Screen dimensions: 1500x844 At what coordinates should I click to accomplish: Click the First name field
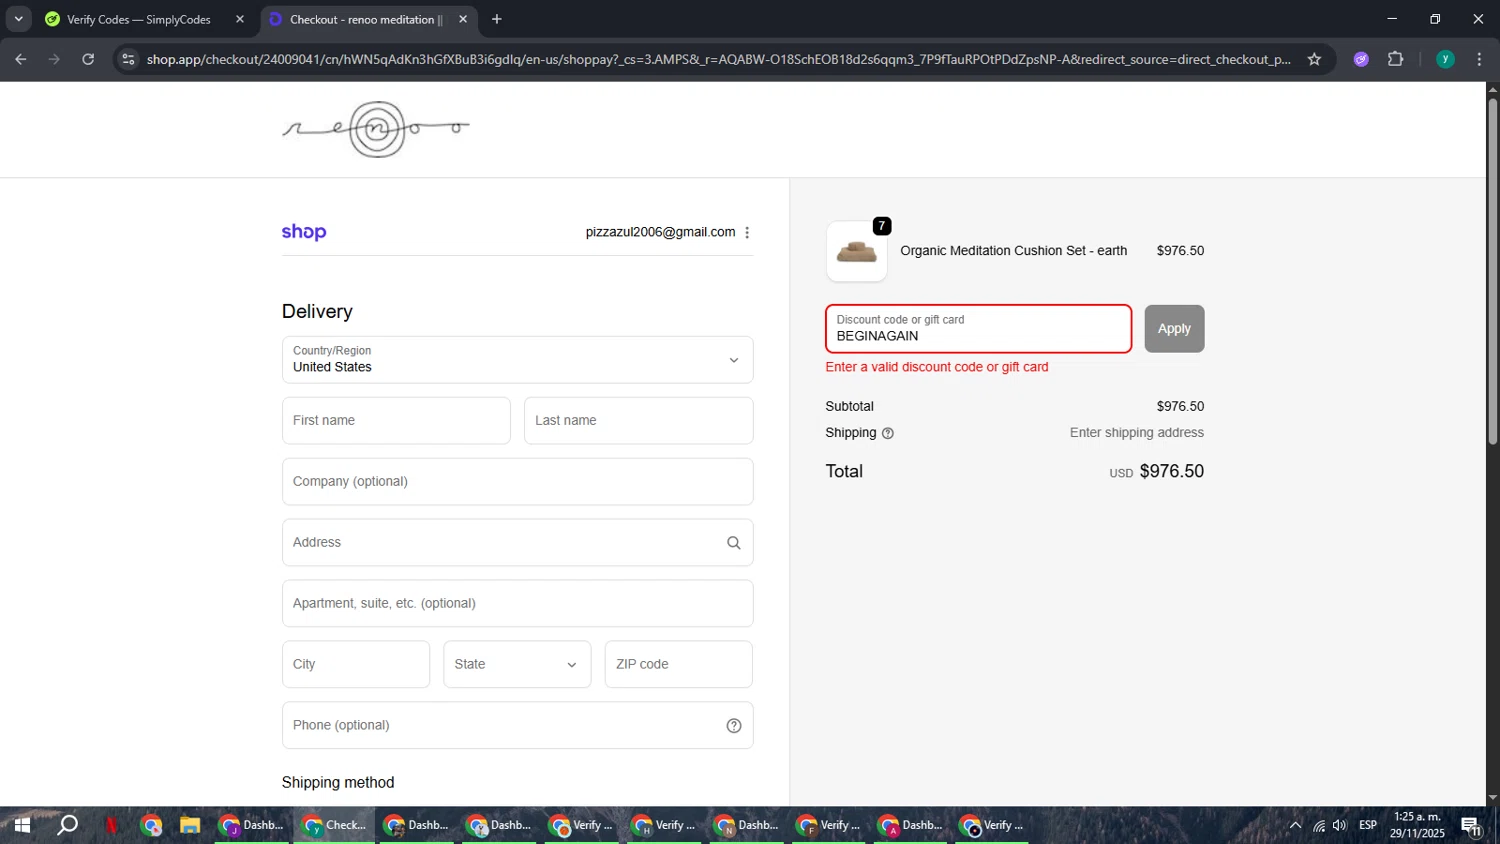pyautogui.click(x=396, y=421)
